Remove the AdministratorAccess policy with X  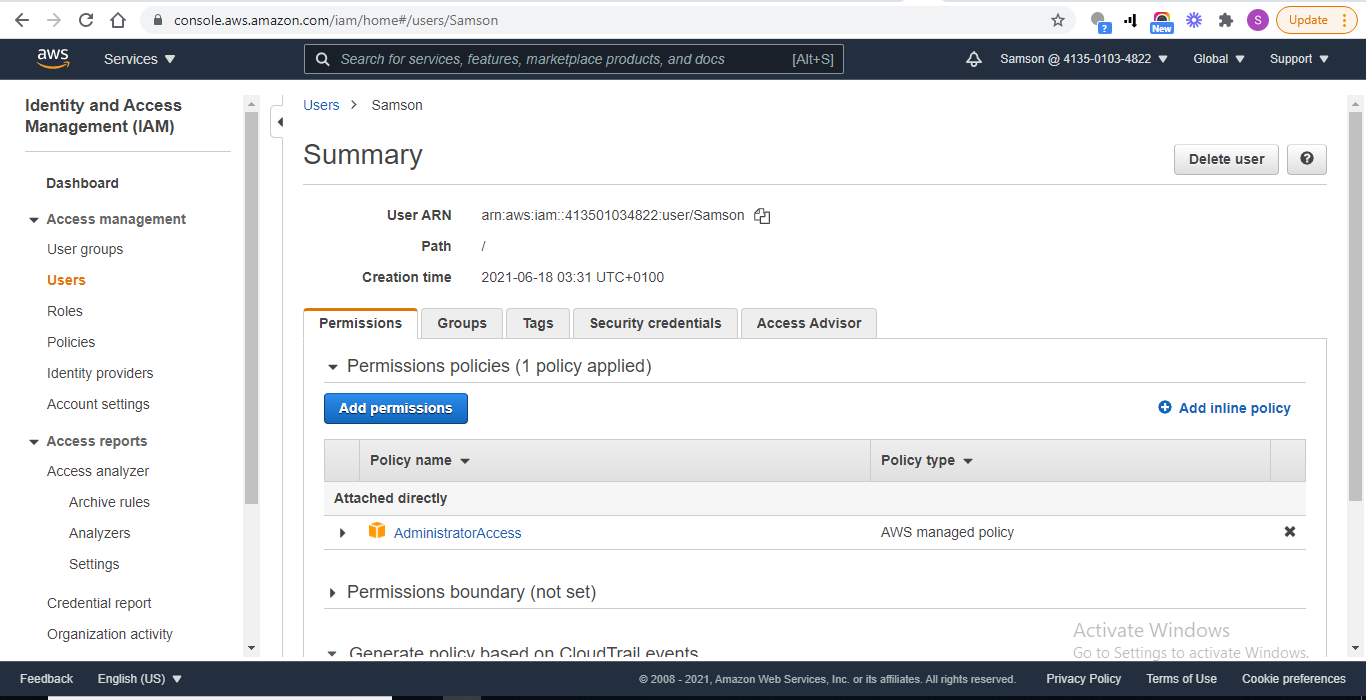click(1289, 531)
